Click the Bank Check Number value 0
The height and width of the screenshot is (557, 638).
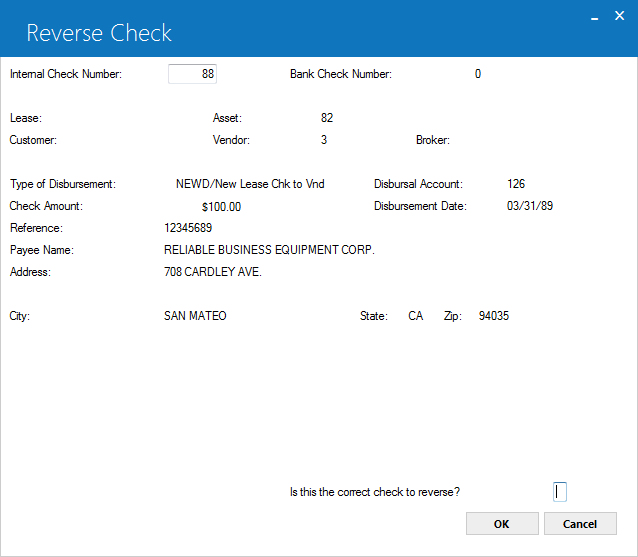(478, 74)
